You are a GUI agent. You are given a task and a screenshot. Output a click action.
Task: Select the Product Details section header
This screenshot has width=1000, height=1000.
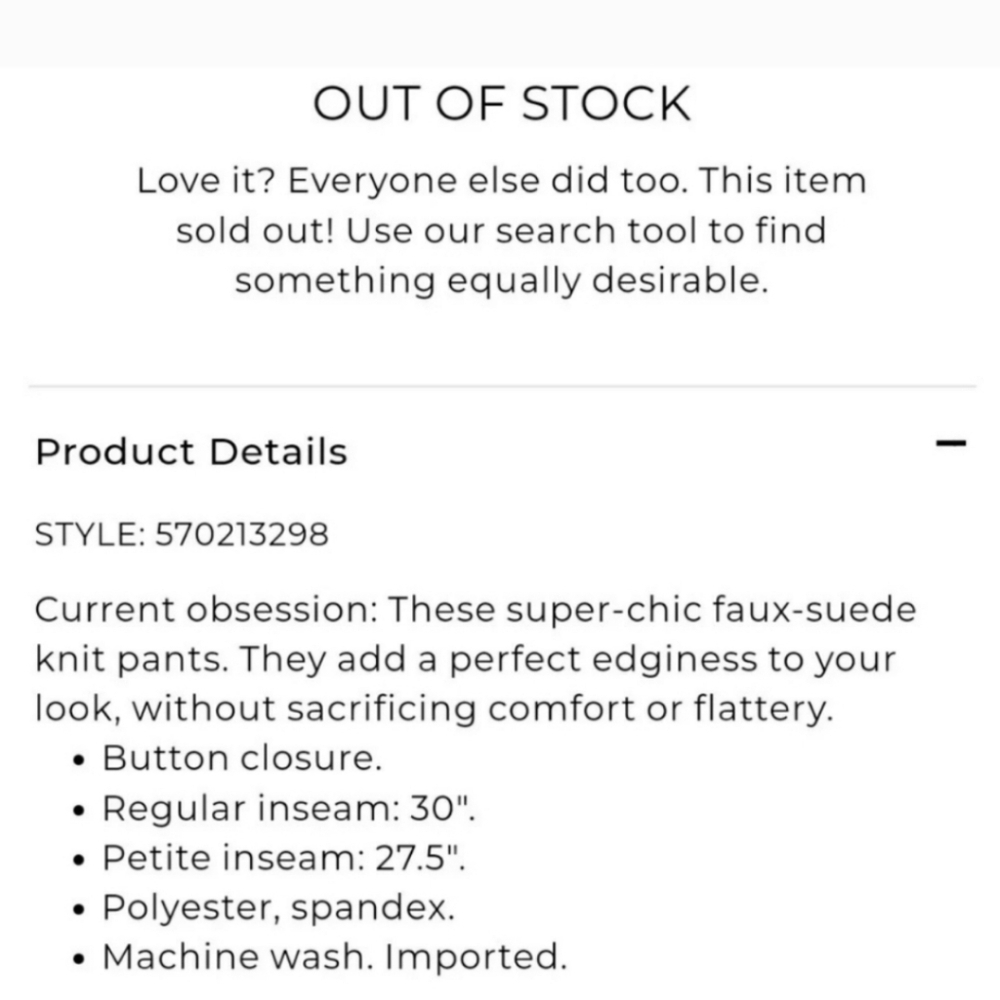point(191,452)
